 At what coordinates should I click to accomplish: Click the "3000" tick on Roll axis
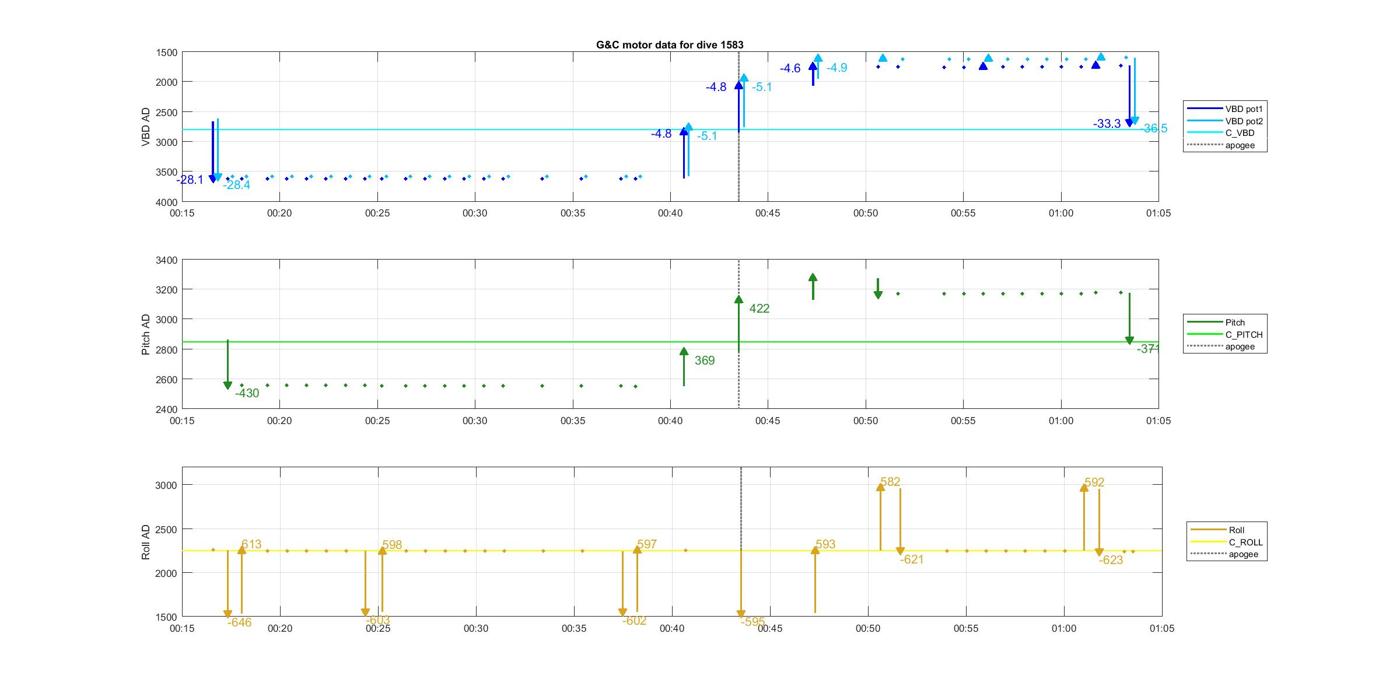[x=167, y=485]
